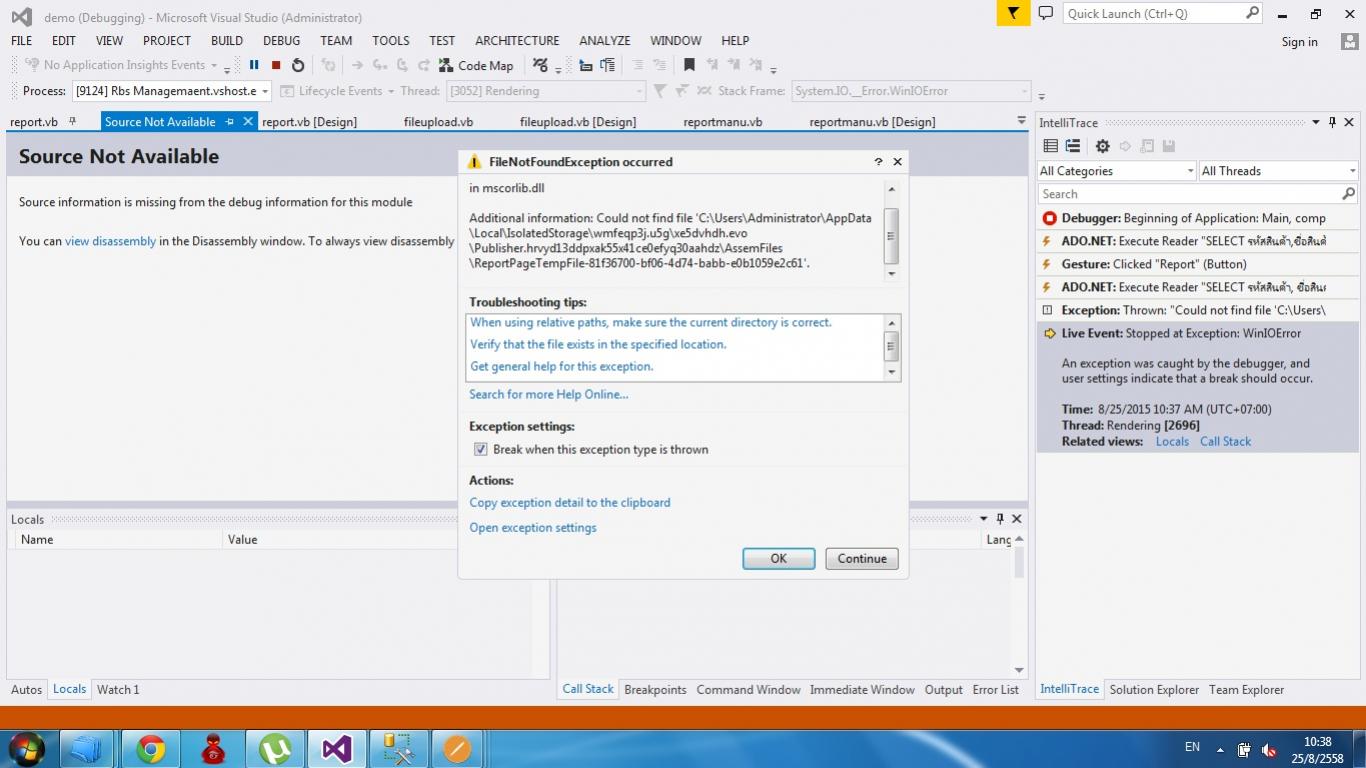Image resolution: width=1366 pixels, height=768 pixels.
Task: Click Copy exception detail to the clipboard
Action: click(x=570, y=503)
